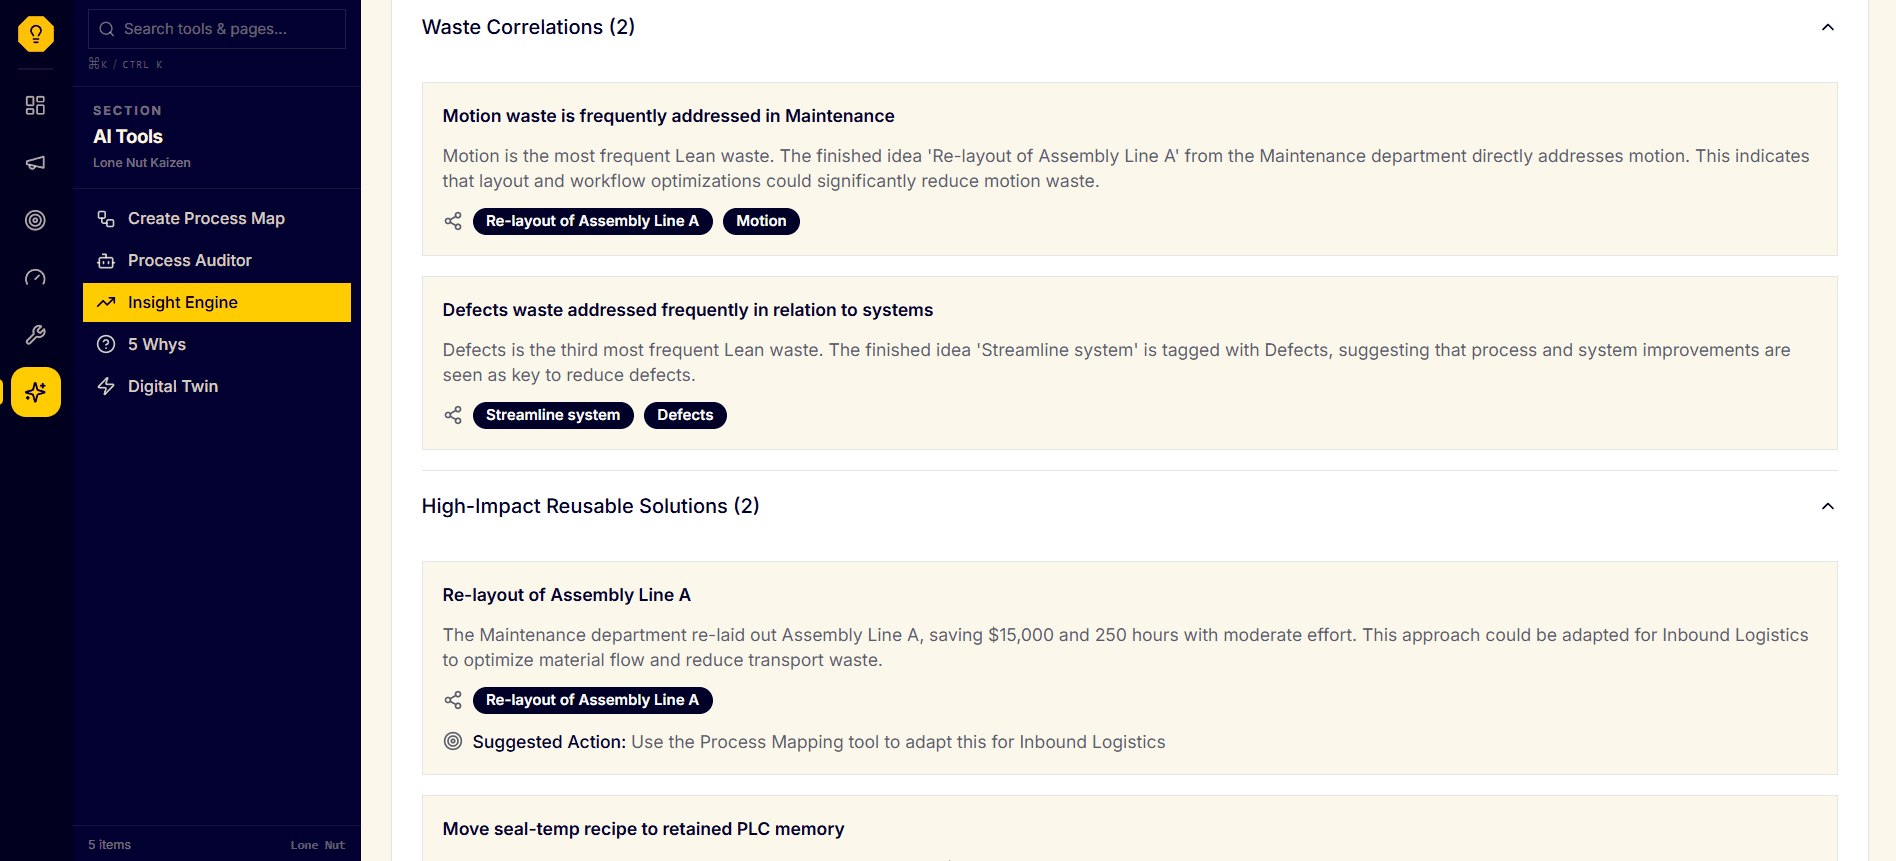Click the lightbulb logo icon
The image size is (1896, 861).
point(36,34)
